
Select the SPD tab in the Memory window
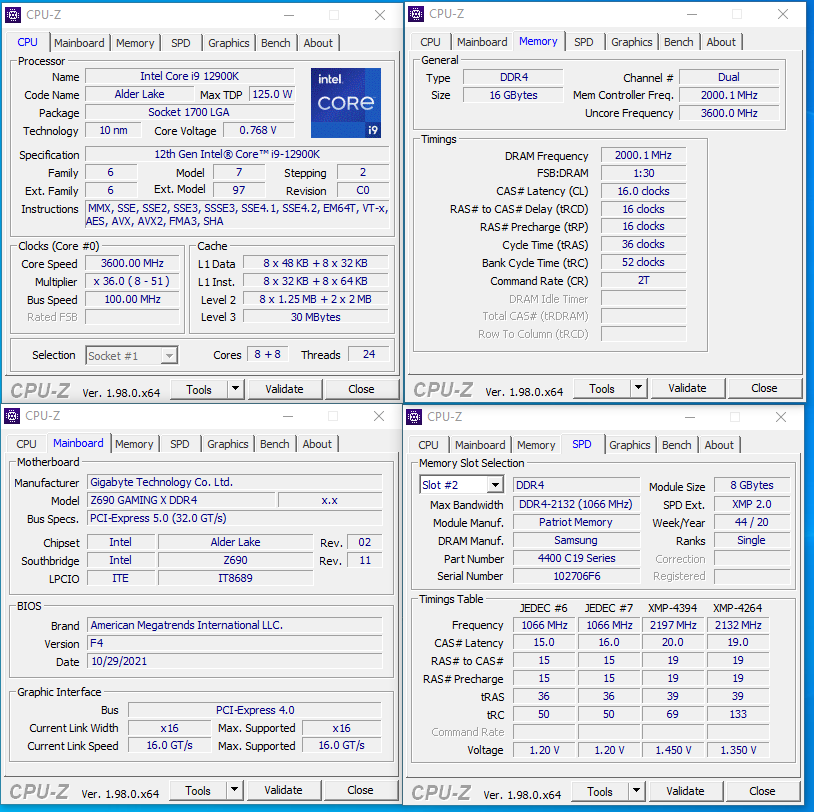click(584, 42)
